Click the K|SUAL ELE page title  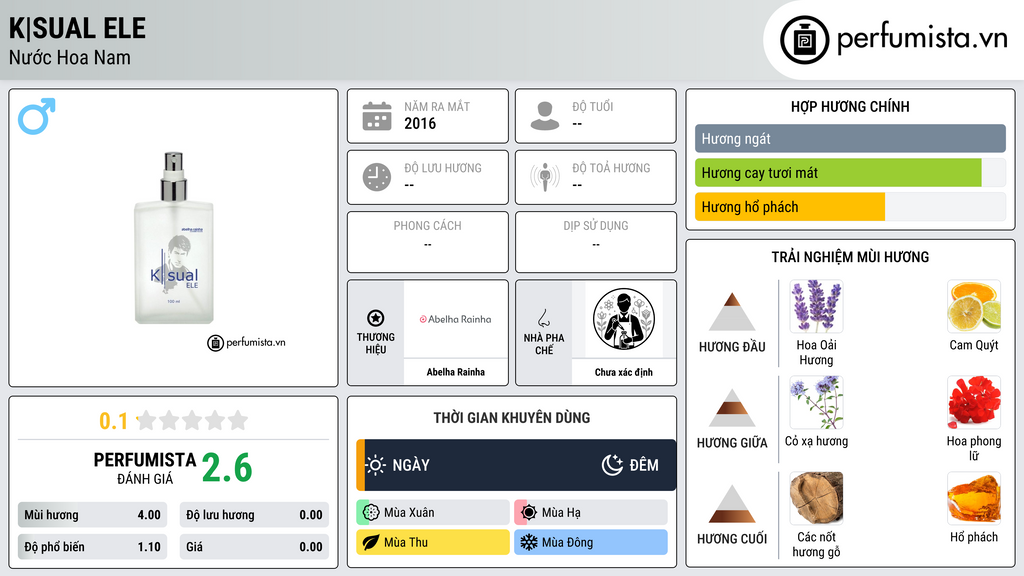pyautogui.click(x=77, y=28)
